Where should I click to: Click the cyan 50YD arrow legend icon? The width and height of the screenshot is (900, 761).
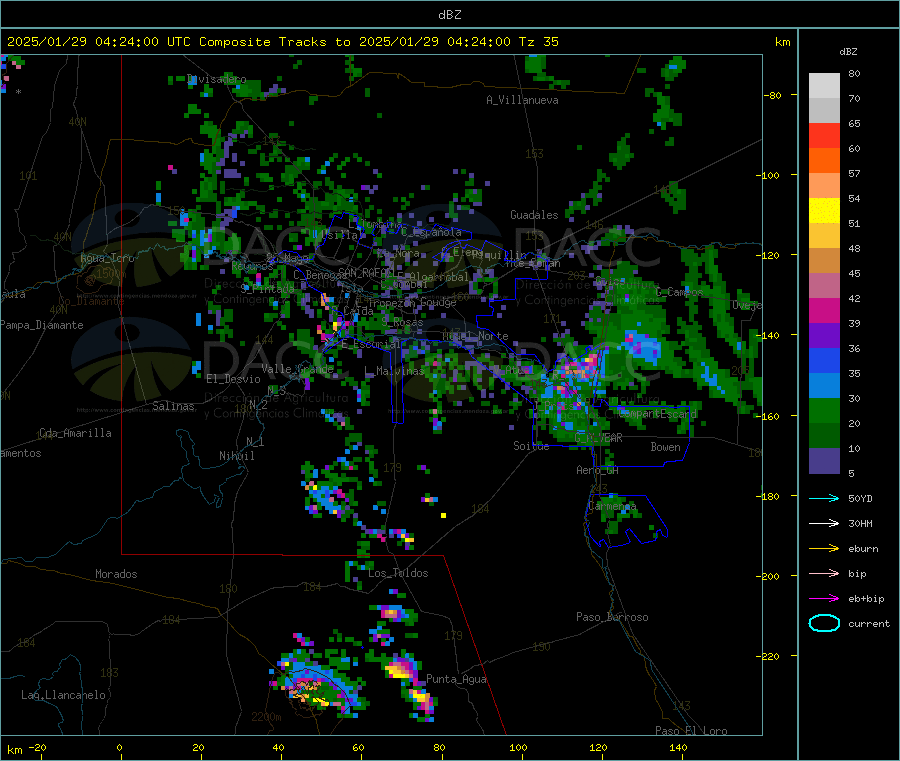(824, 498)
